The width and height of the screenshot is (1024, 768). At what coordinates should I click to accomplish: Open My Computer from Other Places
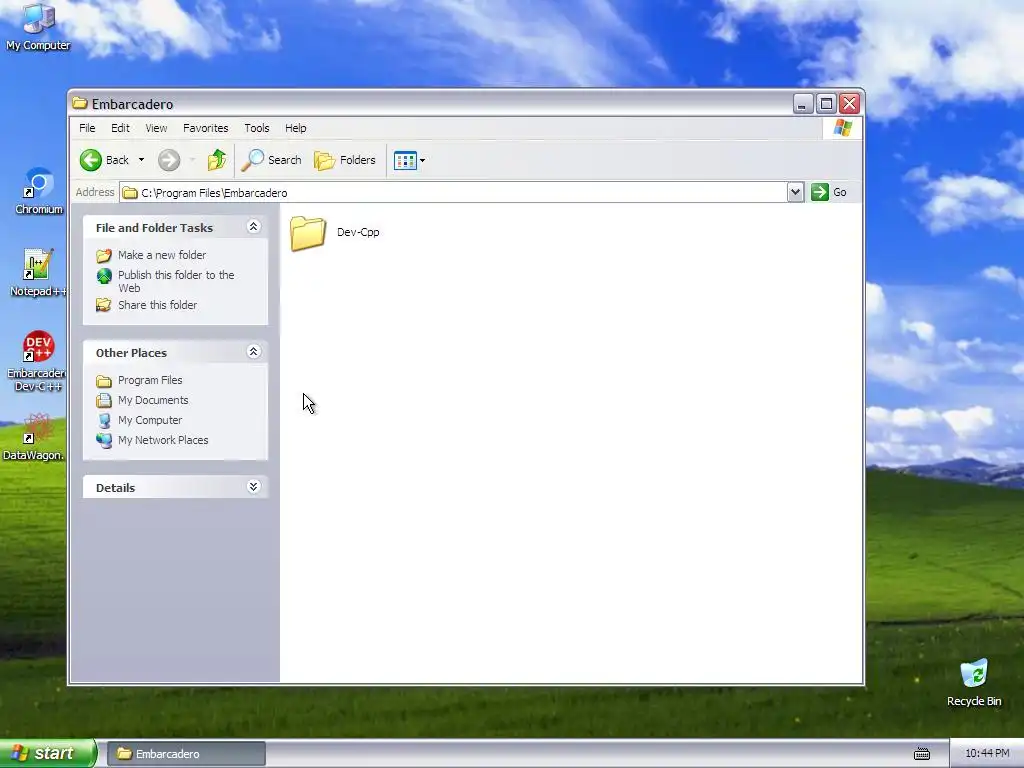click(150, 420)
